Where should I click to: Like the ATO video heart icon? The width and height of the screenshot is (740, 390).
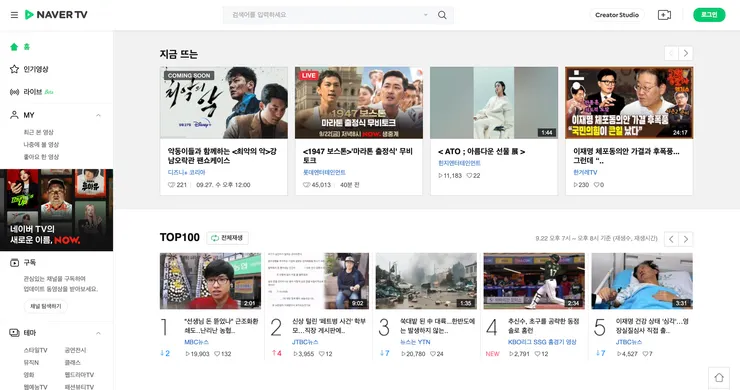(470, 176)
